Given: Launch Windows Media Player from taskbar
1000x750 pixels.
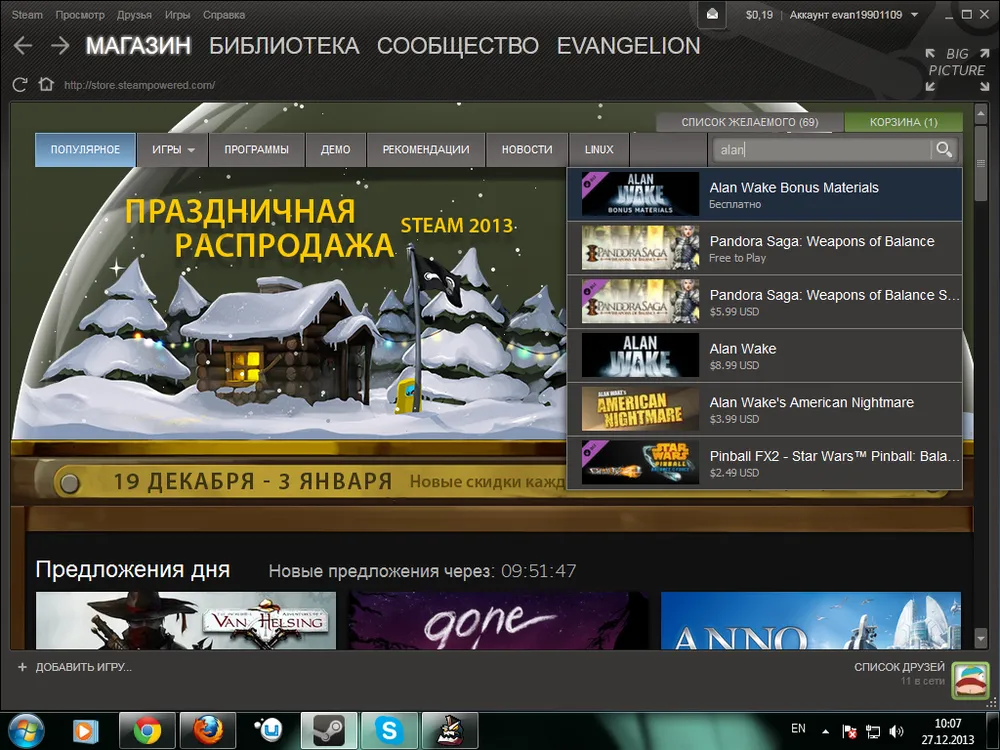Looking at the screenshot, I should pyautogui.click(x=85, y=731).
